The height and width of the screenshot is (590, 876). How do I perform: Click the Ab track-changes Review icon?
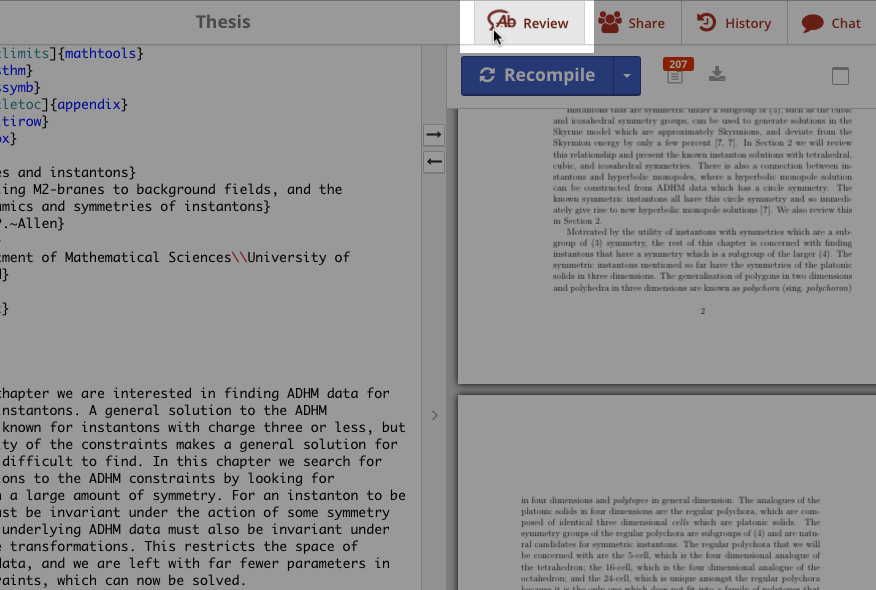click(504, 22)
